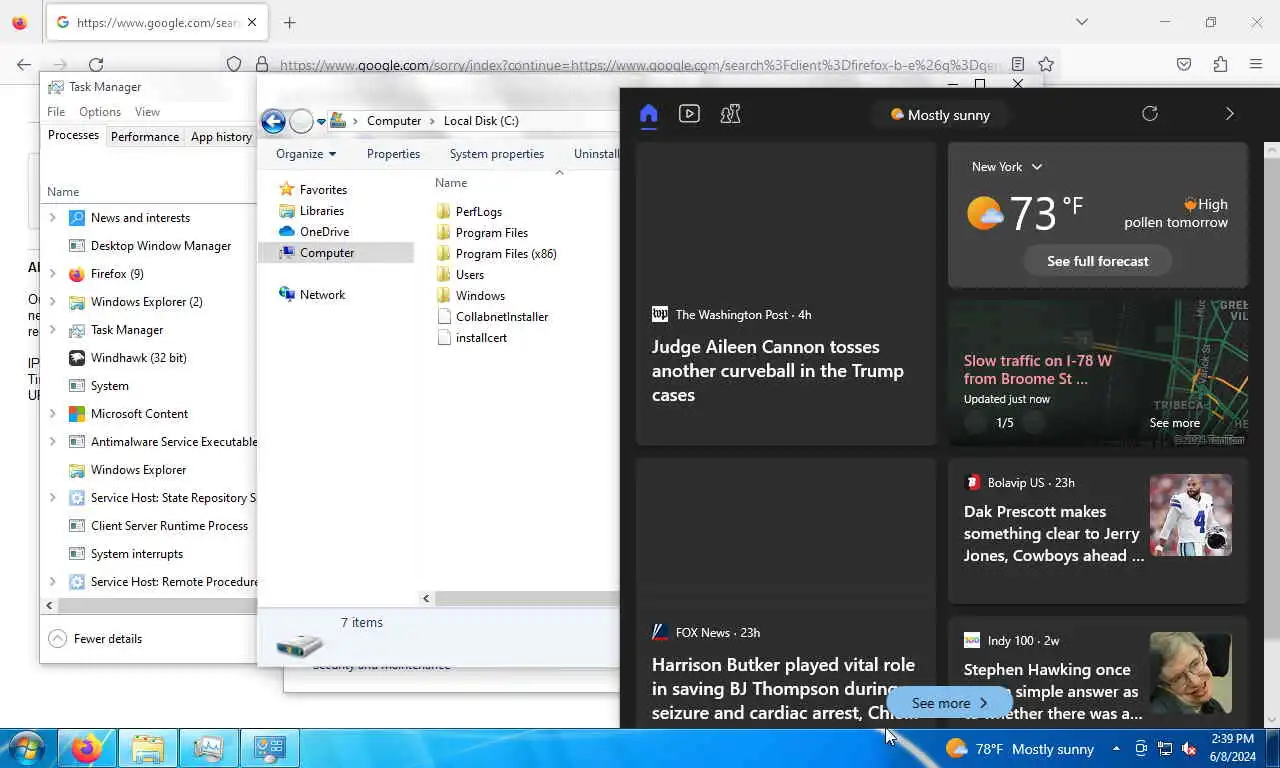Show hidden tray icons arrow

[x=1116, y=749]
